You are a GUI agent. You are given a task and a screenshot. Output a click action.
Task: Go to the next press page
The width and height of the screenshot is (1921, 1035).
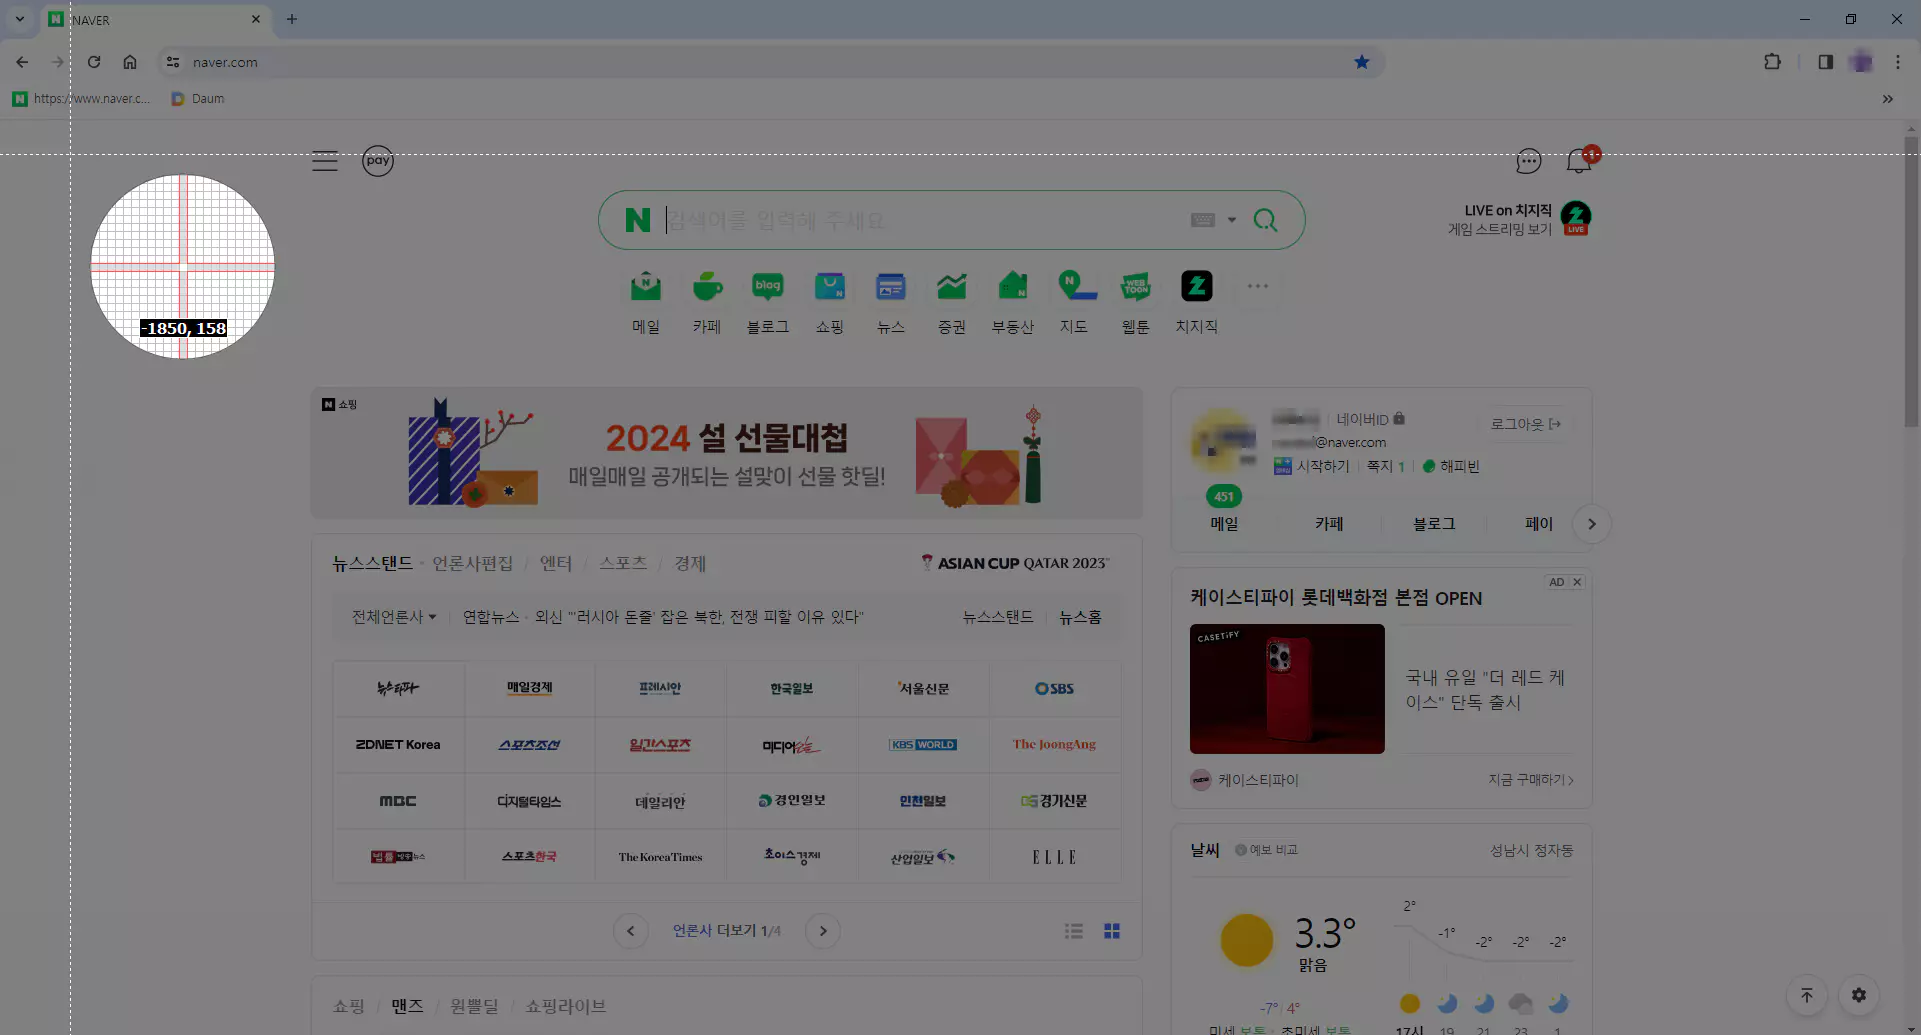823,931
